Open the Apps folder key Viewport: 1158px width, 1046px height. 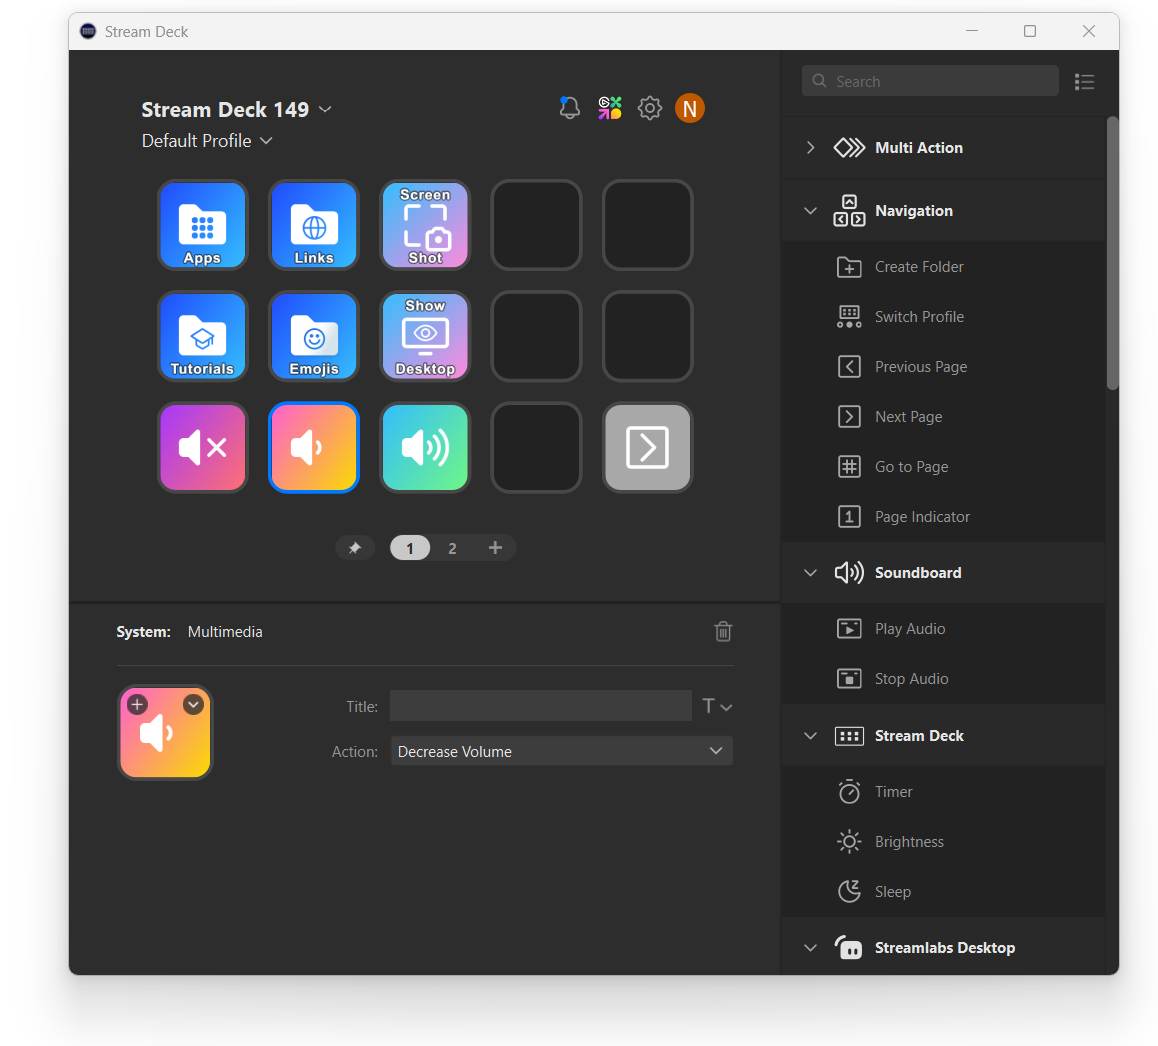(202, 225)
